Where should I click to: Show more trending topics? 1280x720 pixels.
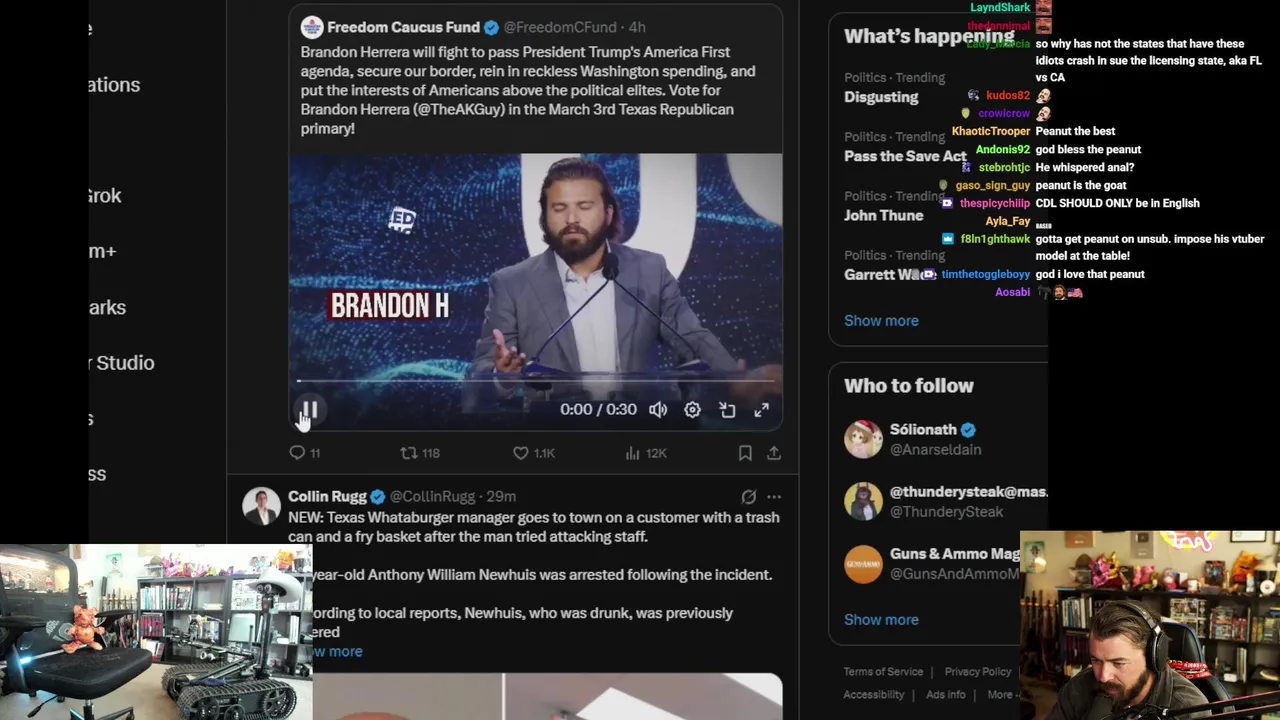point(881,320)
